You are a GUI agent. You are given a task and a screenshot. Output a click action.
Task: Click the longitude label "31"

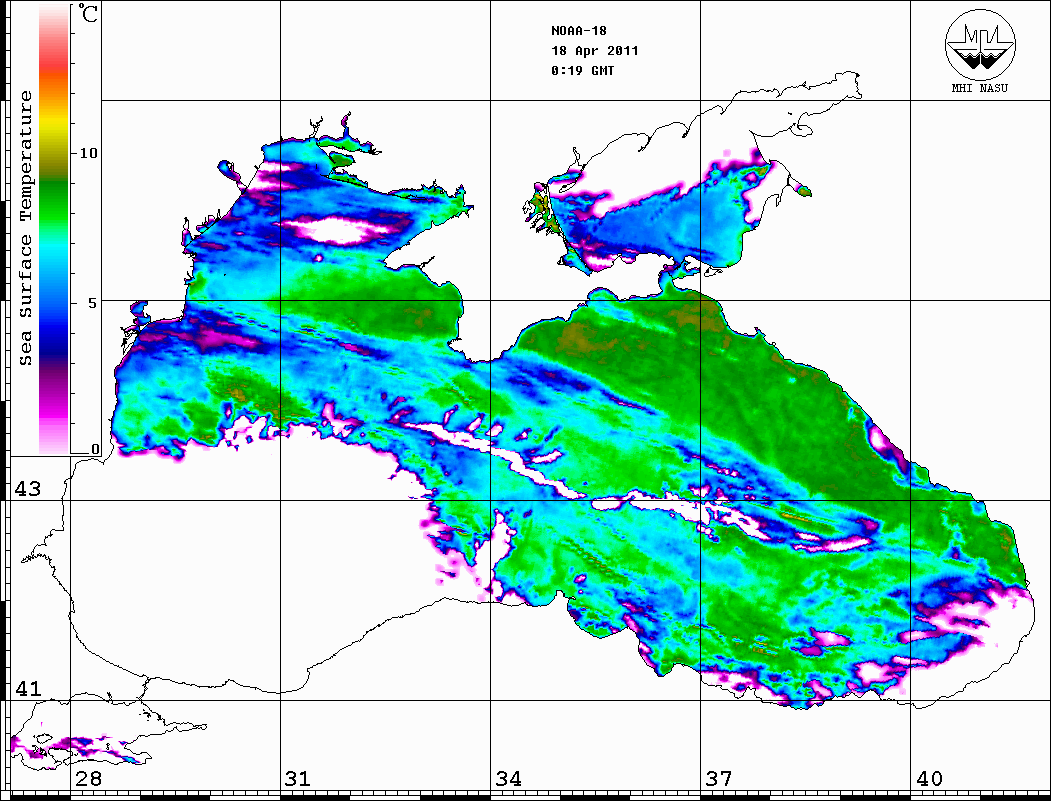pyautogui.click(x=298, y=778)
